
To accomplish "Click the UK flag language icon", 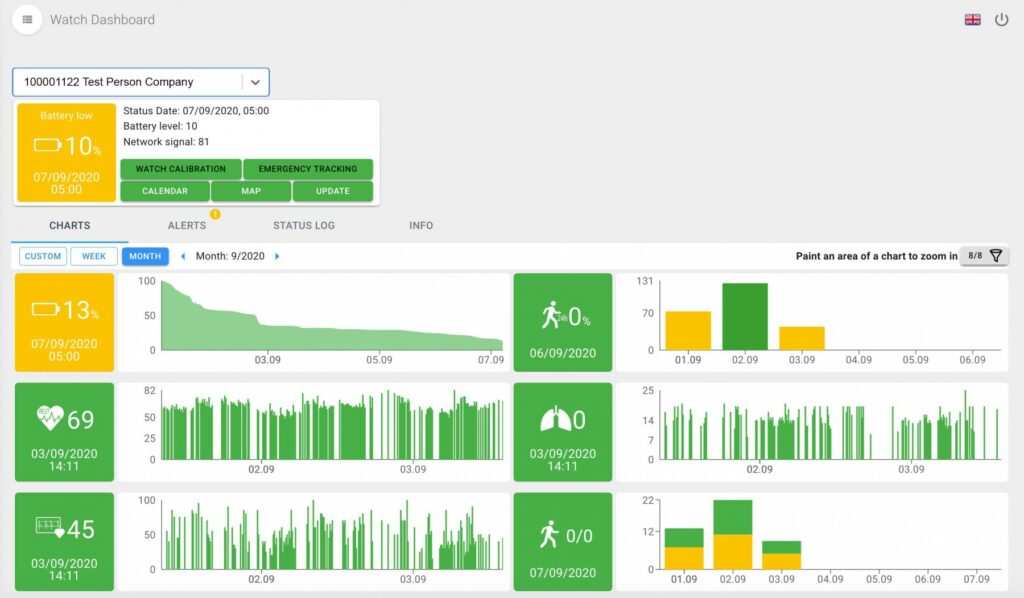I will [x=972, y=20].
